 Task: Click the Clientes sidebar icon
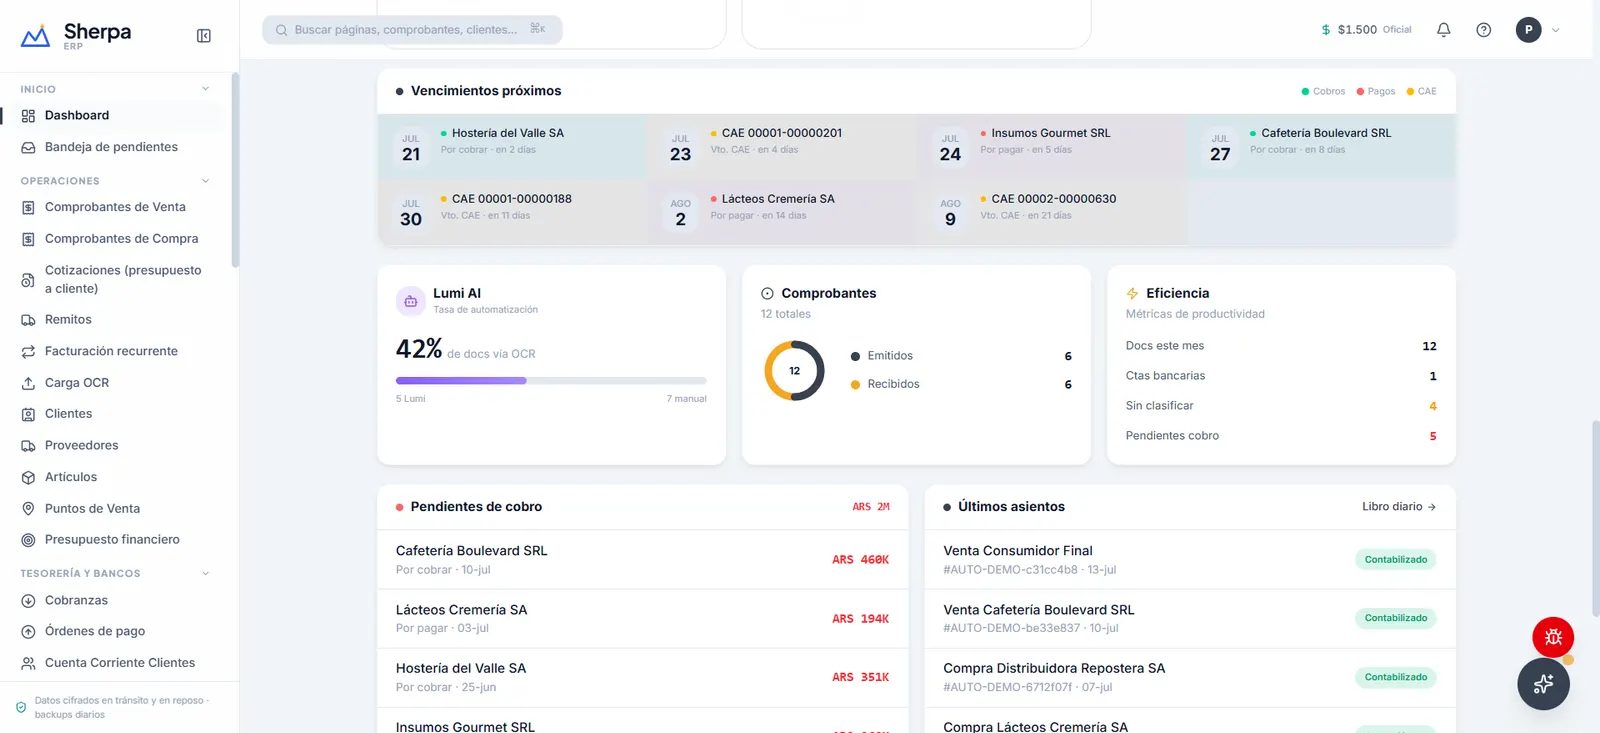point(28,414)
